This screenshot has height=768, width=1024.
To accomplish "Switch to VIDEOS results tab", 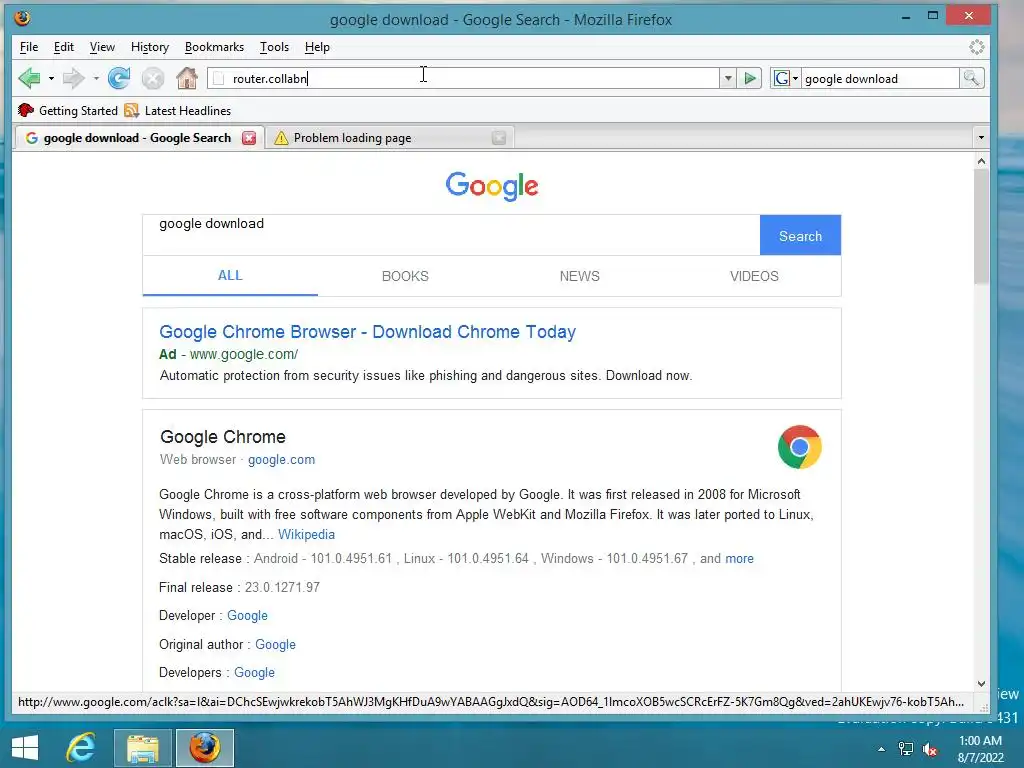I will pyautogui.click(x=754, y=276).
